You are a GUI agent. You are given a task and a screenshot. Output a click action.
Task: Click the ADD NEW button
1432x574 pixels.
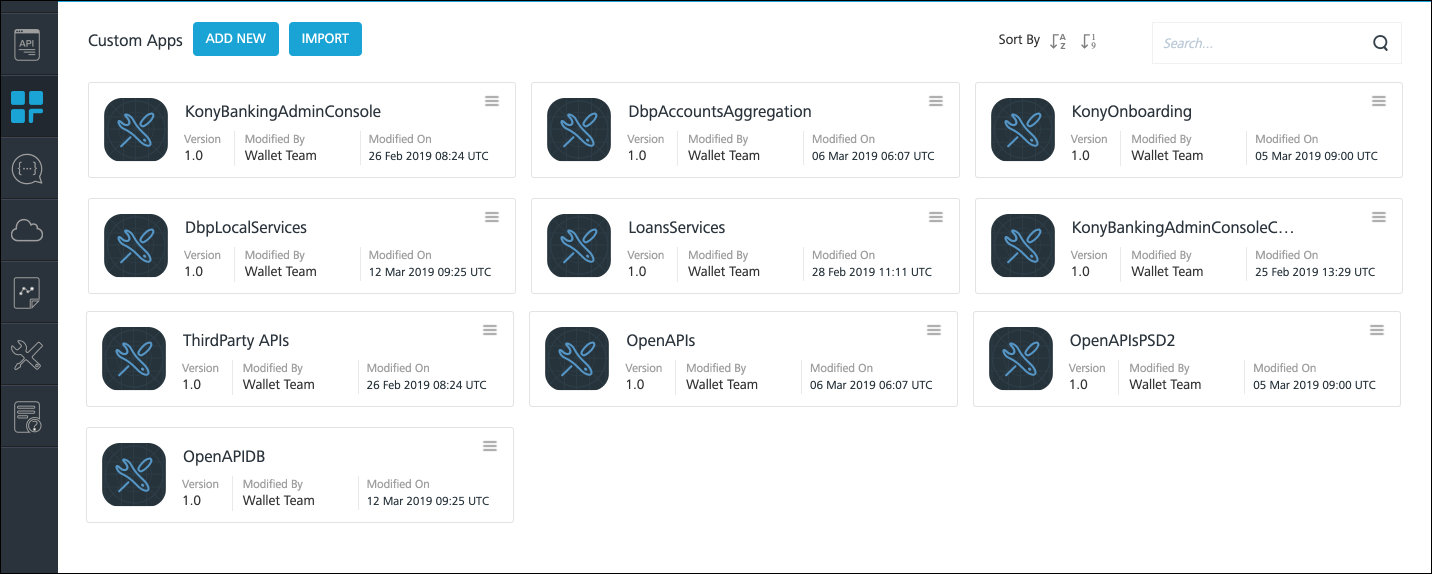point(236,39)
